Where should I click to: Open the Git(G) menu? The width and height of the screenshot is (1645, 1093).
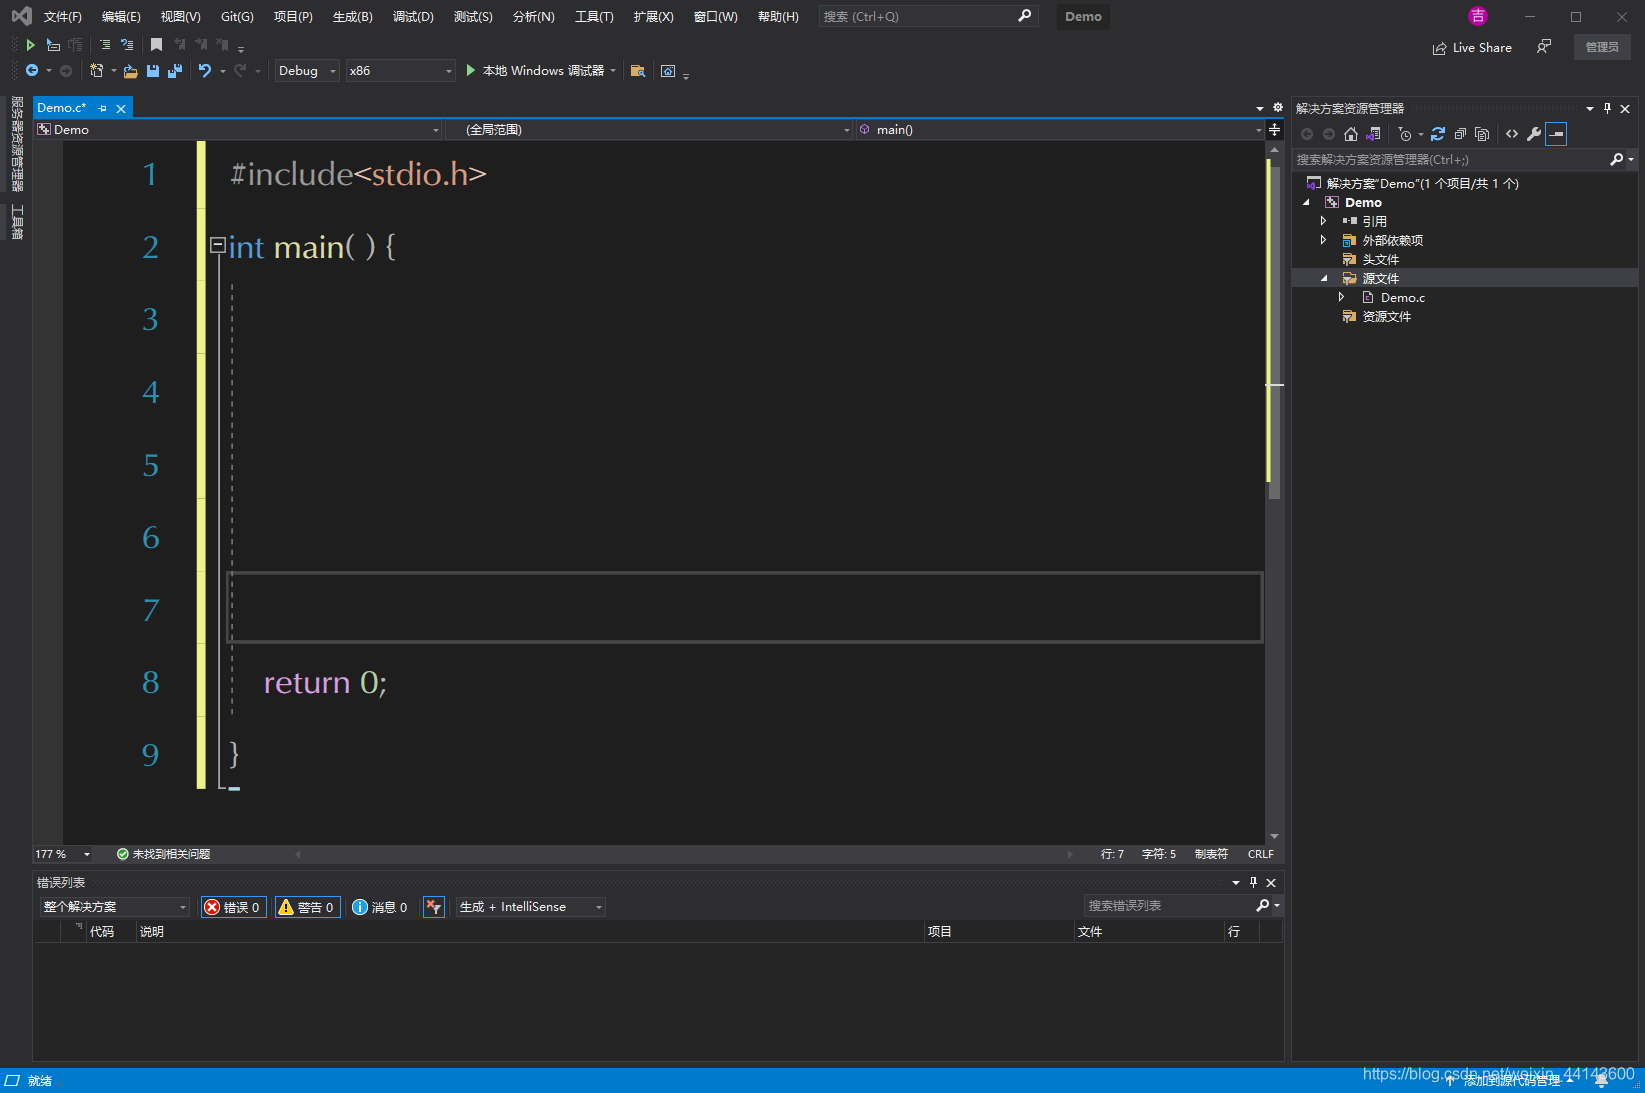237,17
